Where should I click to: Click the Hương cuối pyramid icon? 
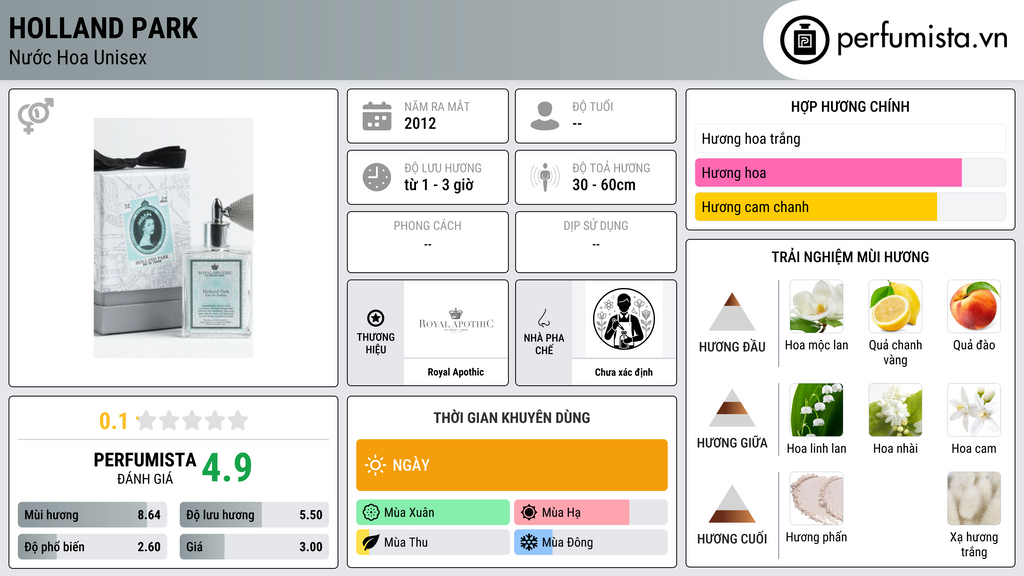click(x=732, y=504)
